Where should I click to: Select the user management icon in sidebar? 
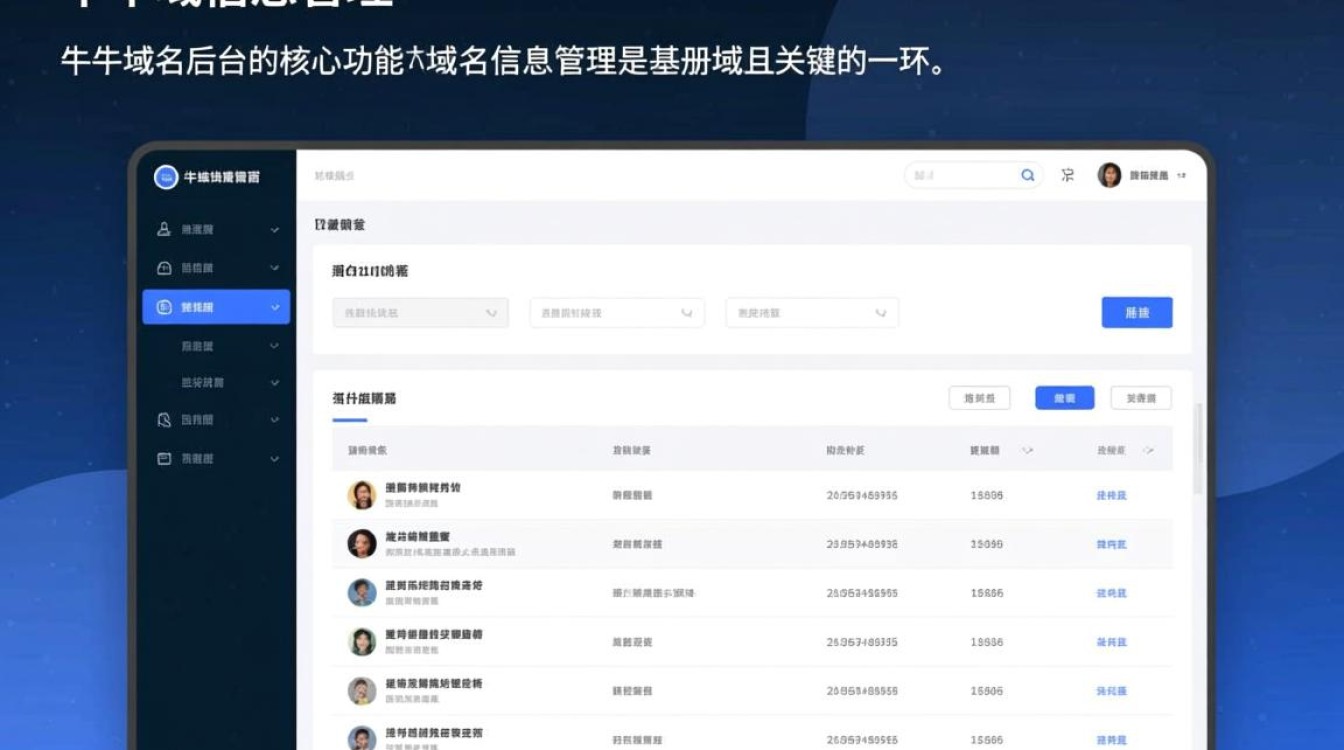click(x=162, y=229)
